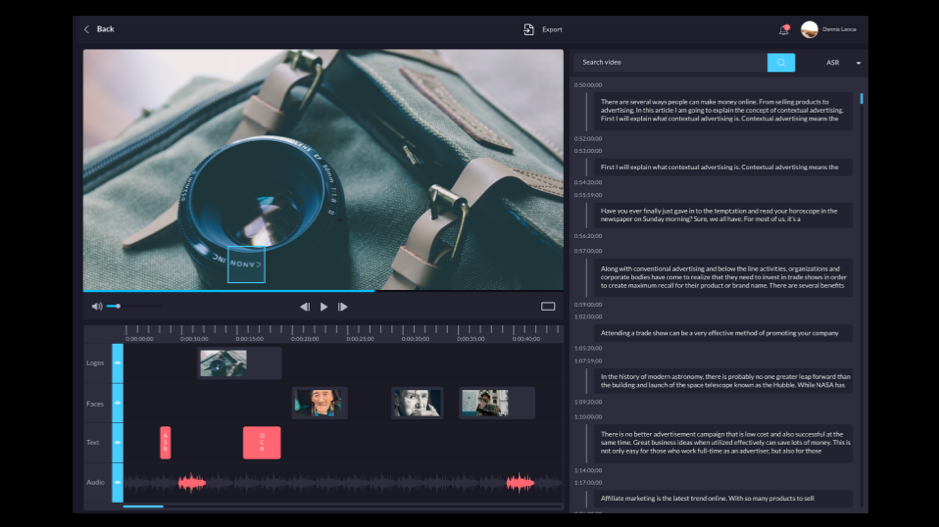The image size is (939, 527).
Task: Enter fullscreen with the rectangle icon
Action: pos(548,306)
